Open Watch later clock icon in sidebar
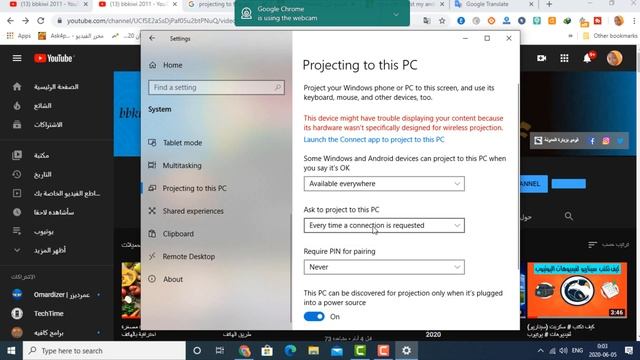This screenshot has height=360, width=640. coord(17,212)
